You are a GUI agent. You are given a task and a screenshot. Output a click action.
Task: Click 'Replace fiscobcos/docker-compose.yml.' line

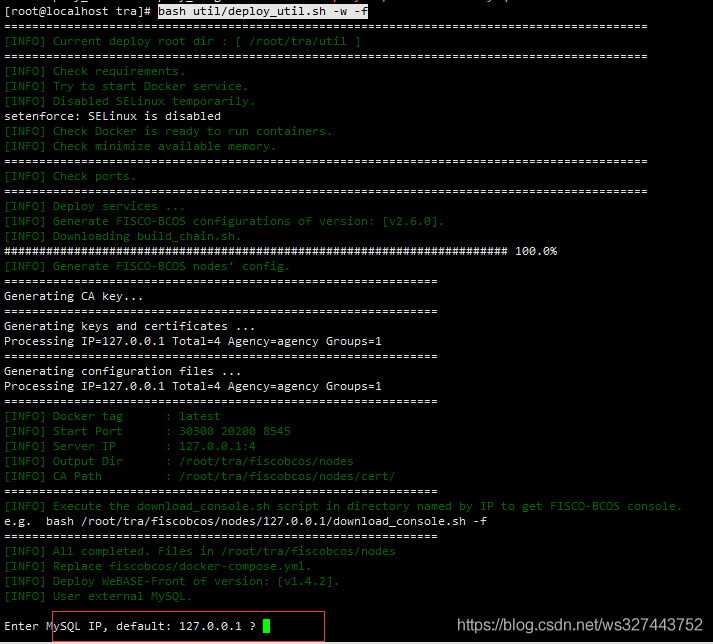(158, 567)
